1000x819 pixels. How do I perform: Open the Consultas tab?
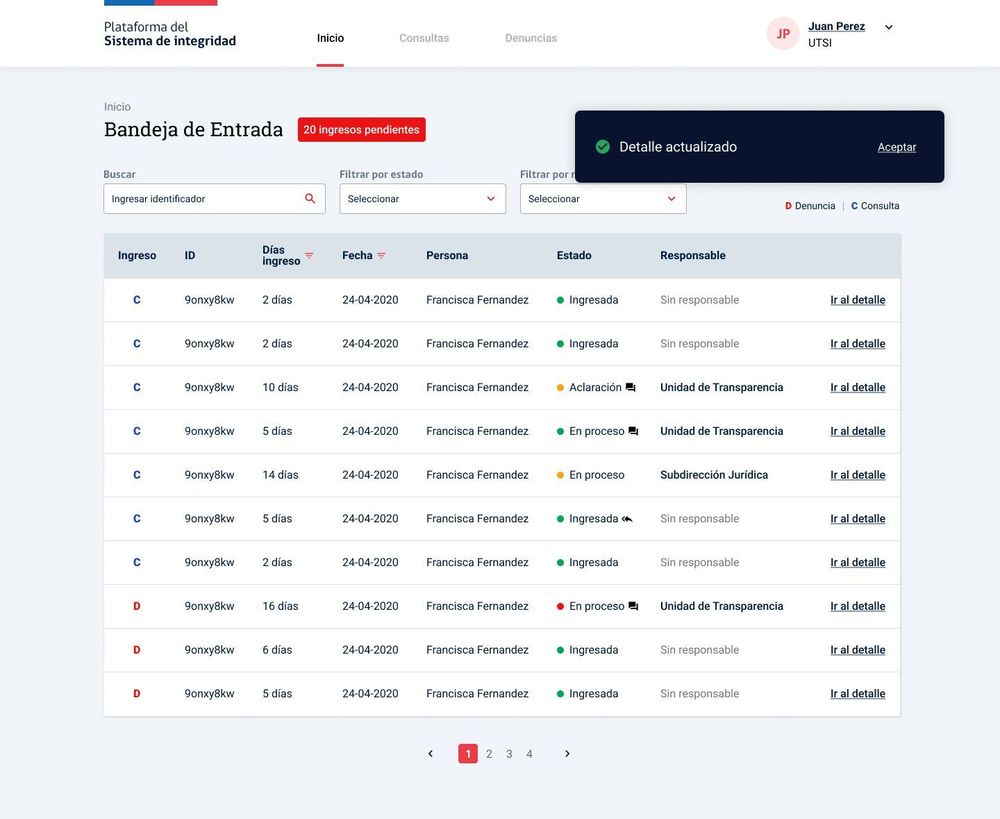point(424,38)
